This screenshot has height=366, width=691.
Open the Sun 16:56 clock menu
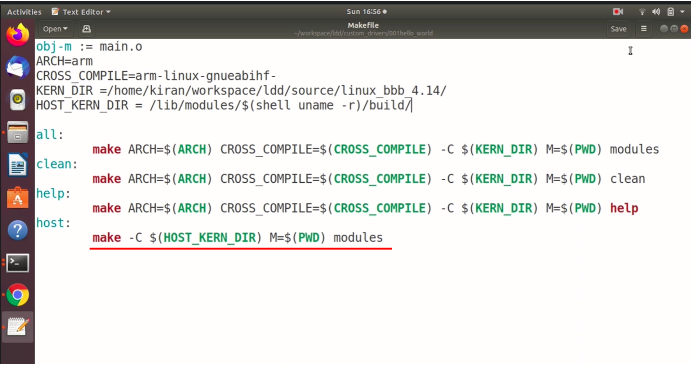366,12
